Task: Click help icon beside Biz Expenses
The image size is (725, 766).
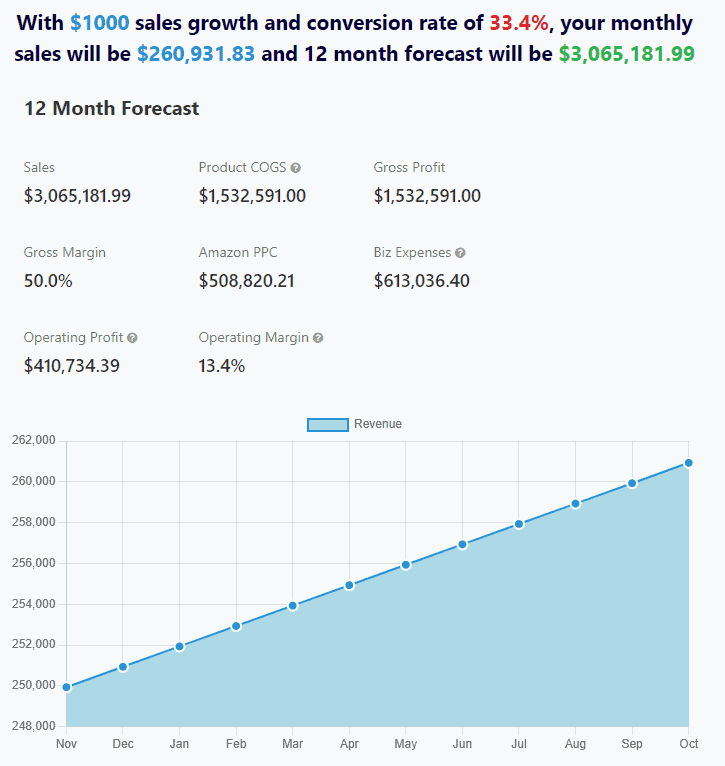Action: click(x=460, y=253)
